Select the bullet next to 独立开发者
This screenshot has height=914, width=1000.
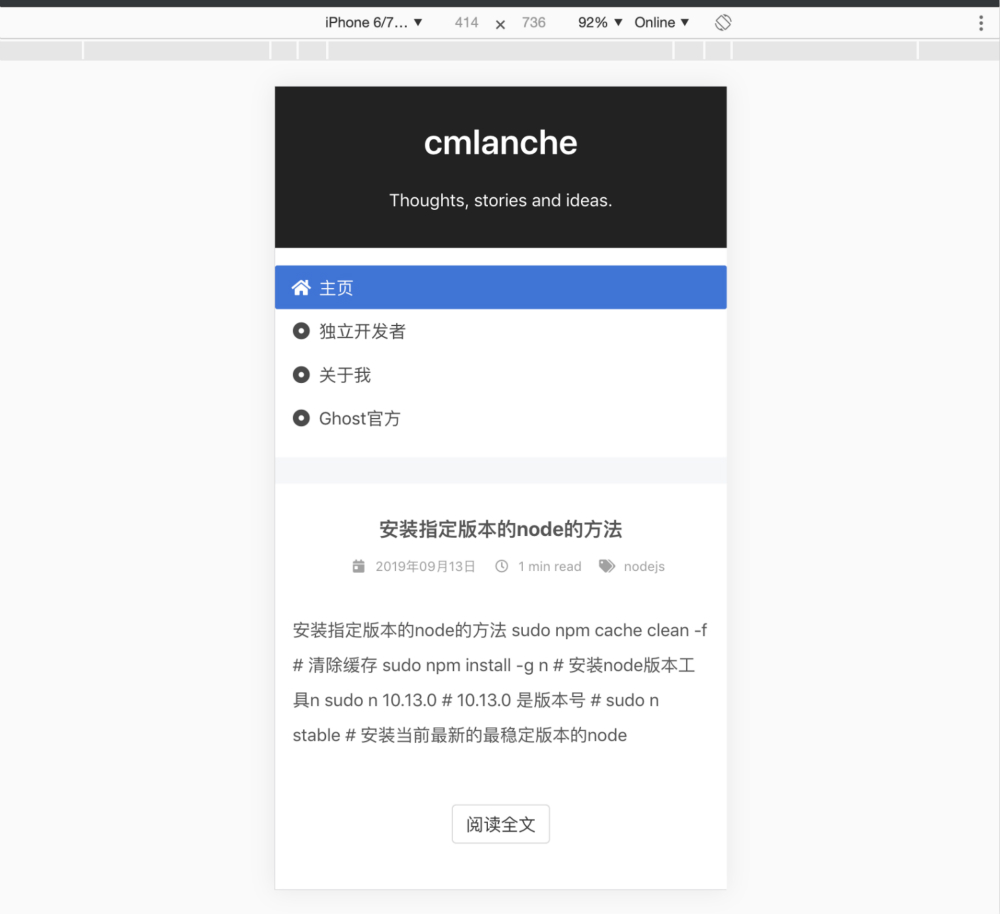click(x=301, y=331)
